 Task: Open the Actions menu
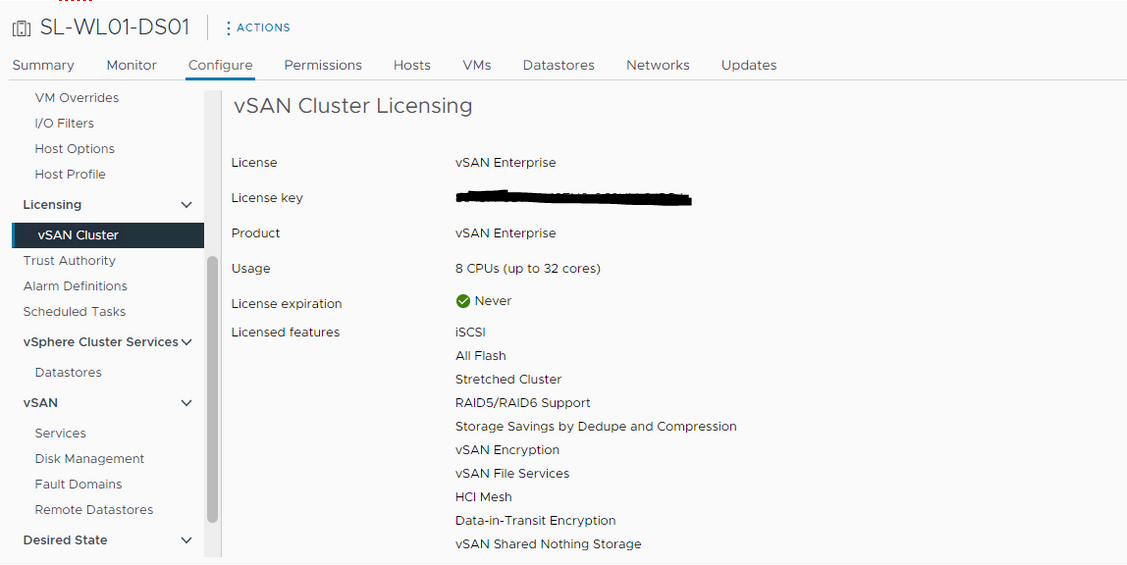(258, 28)
